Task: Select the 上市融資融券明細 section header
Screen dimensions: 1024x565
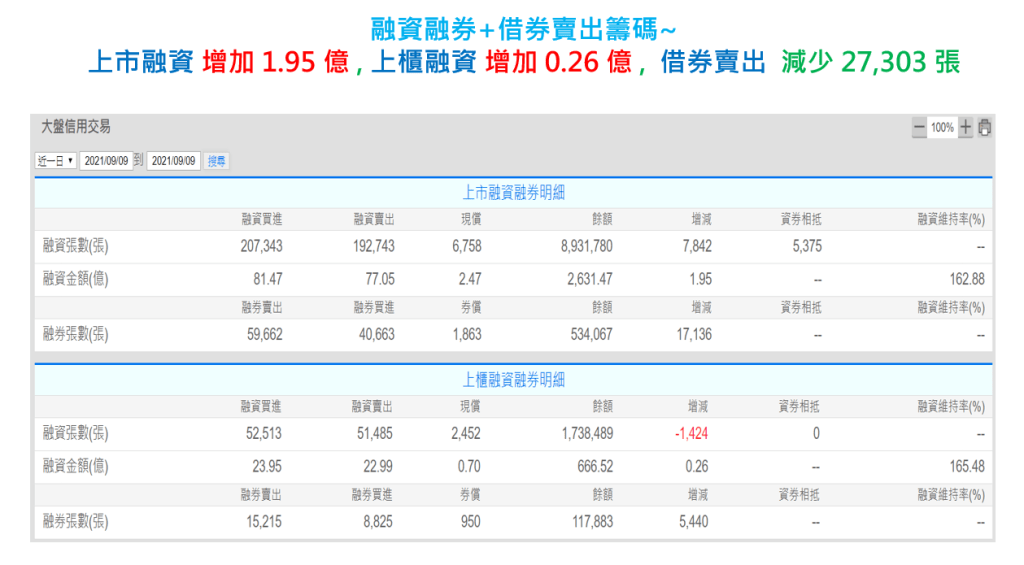Action: 513,193
